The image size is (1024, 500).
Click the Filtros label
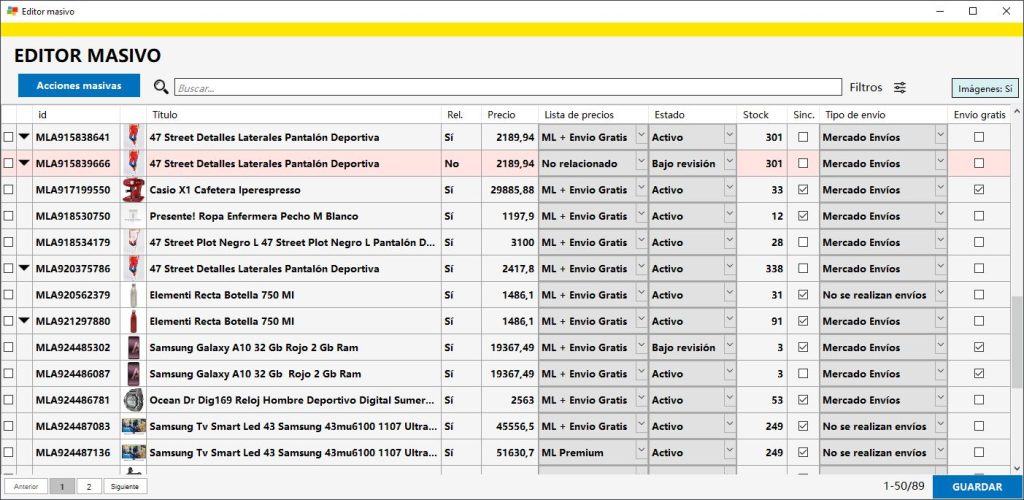coord(866,87)
